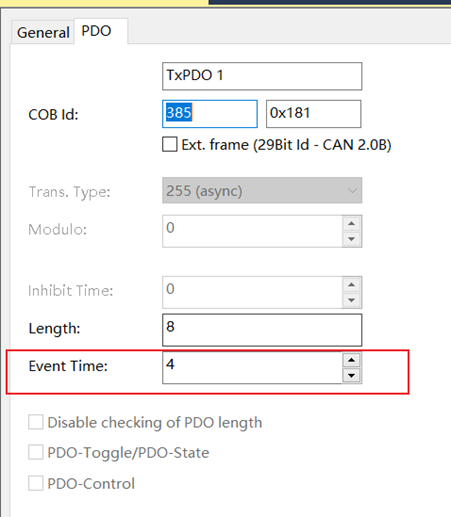
Task: Click the Modulo value field
Action: point(252,231)
